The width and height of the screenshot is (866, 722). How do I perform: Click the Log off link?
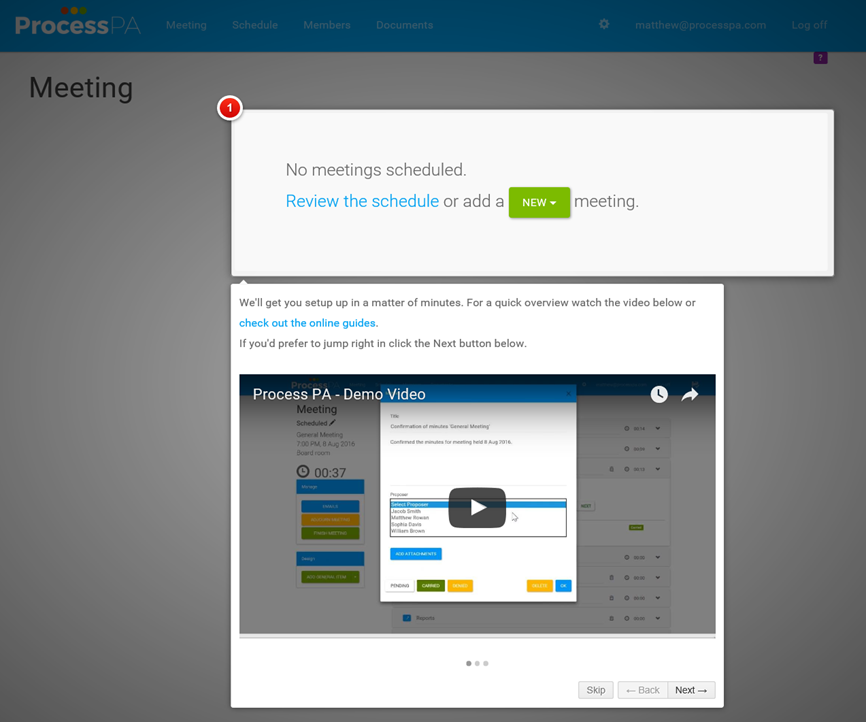(809, 25)
